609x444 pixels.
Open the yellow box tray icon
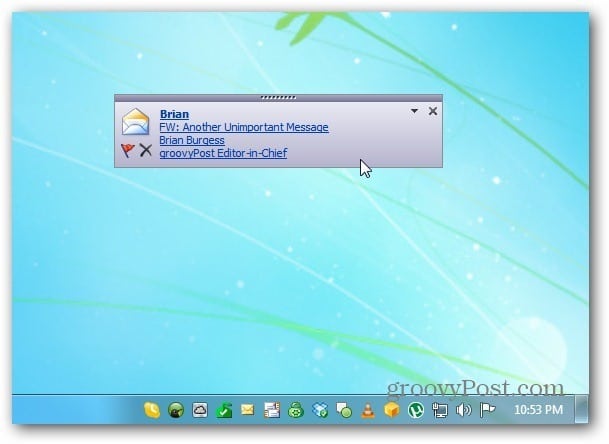(392, 410)
